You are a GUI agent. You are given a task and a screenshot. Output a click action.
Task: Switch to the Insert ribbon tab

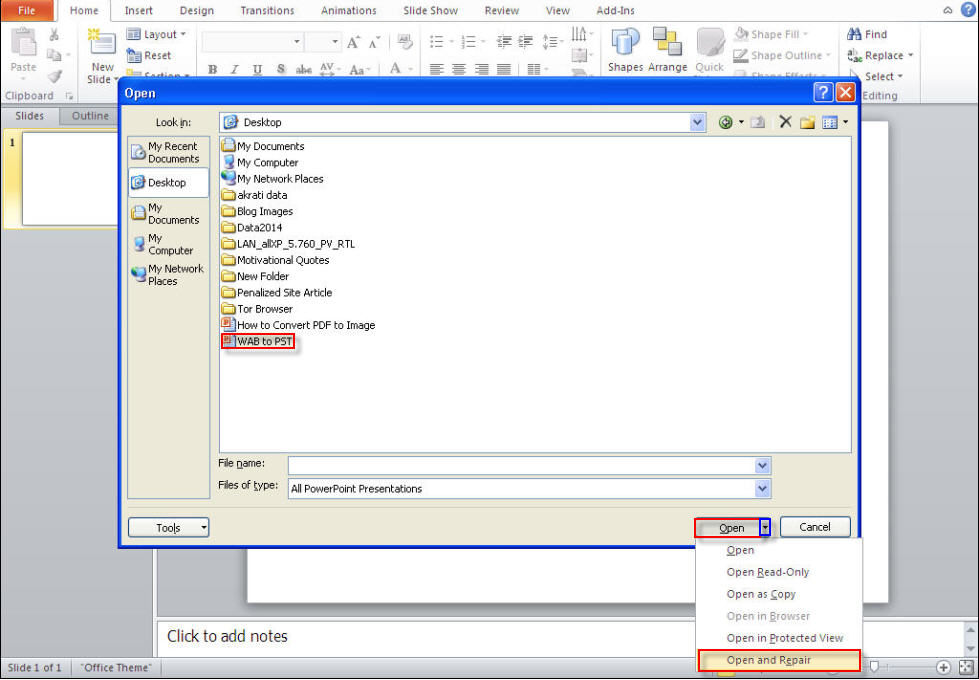pos(138,11)
